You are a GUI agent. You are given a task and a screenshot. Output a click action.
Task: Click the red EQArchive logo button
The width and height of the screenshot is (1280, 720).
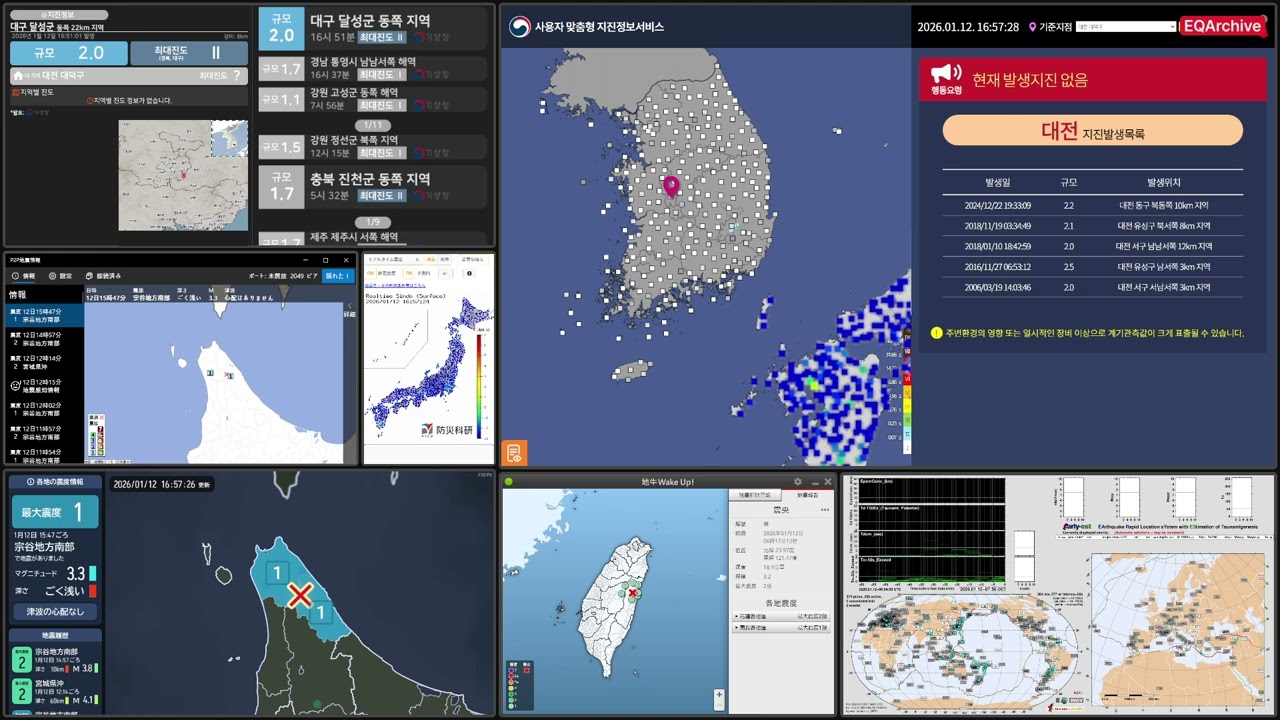click(x=1222, y=26)
